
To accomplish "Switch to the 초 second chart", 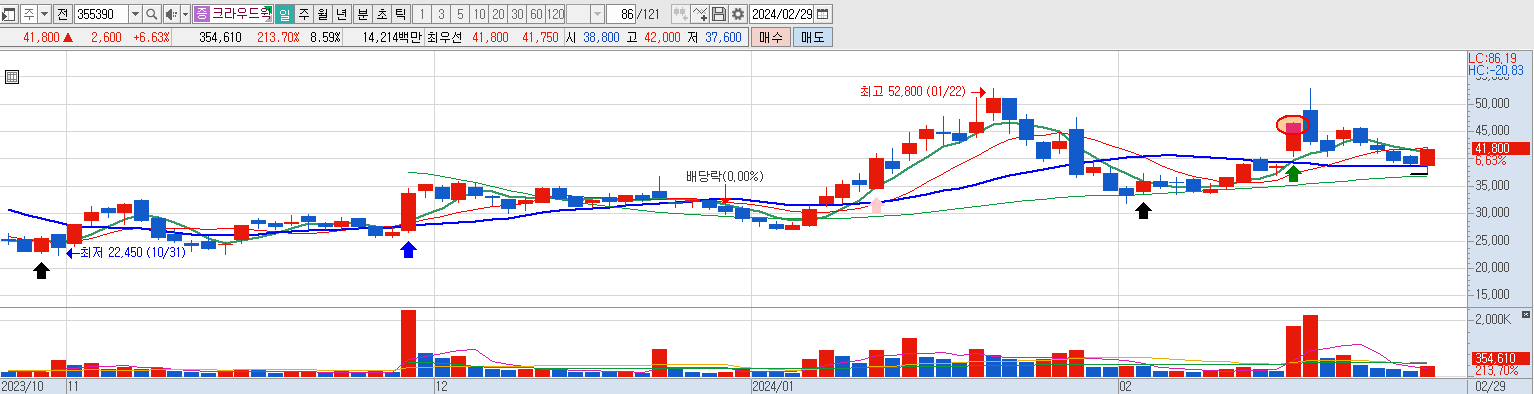I will pyautogui.click(x=381, y=14).
